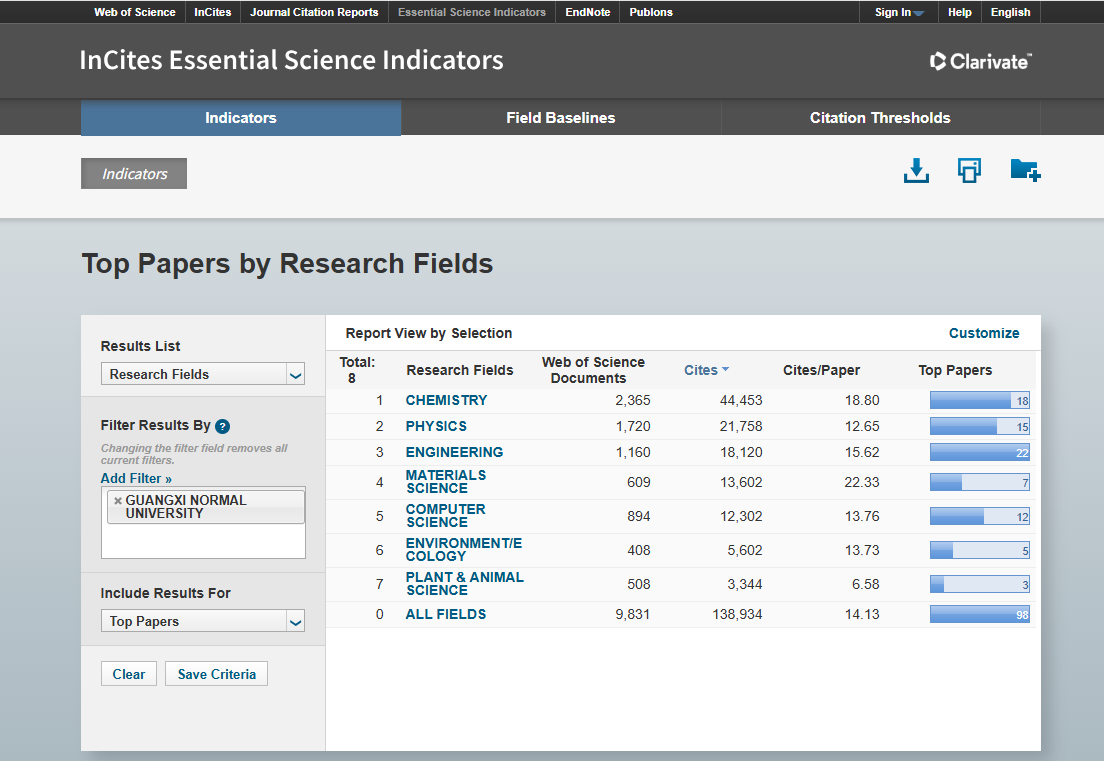Click the Customize link
The image size is (1104, 761).
point(984,333)
